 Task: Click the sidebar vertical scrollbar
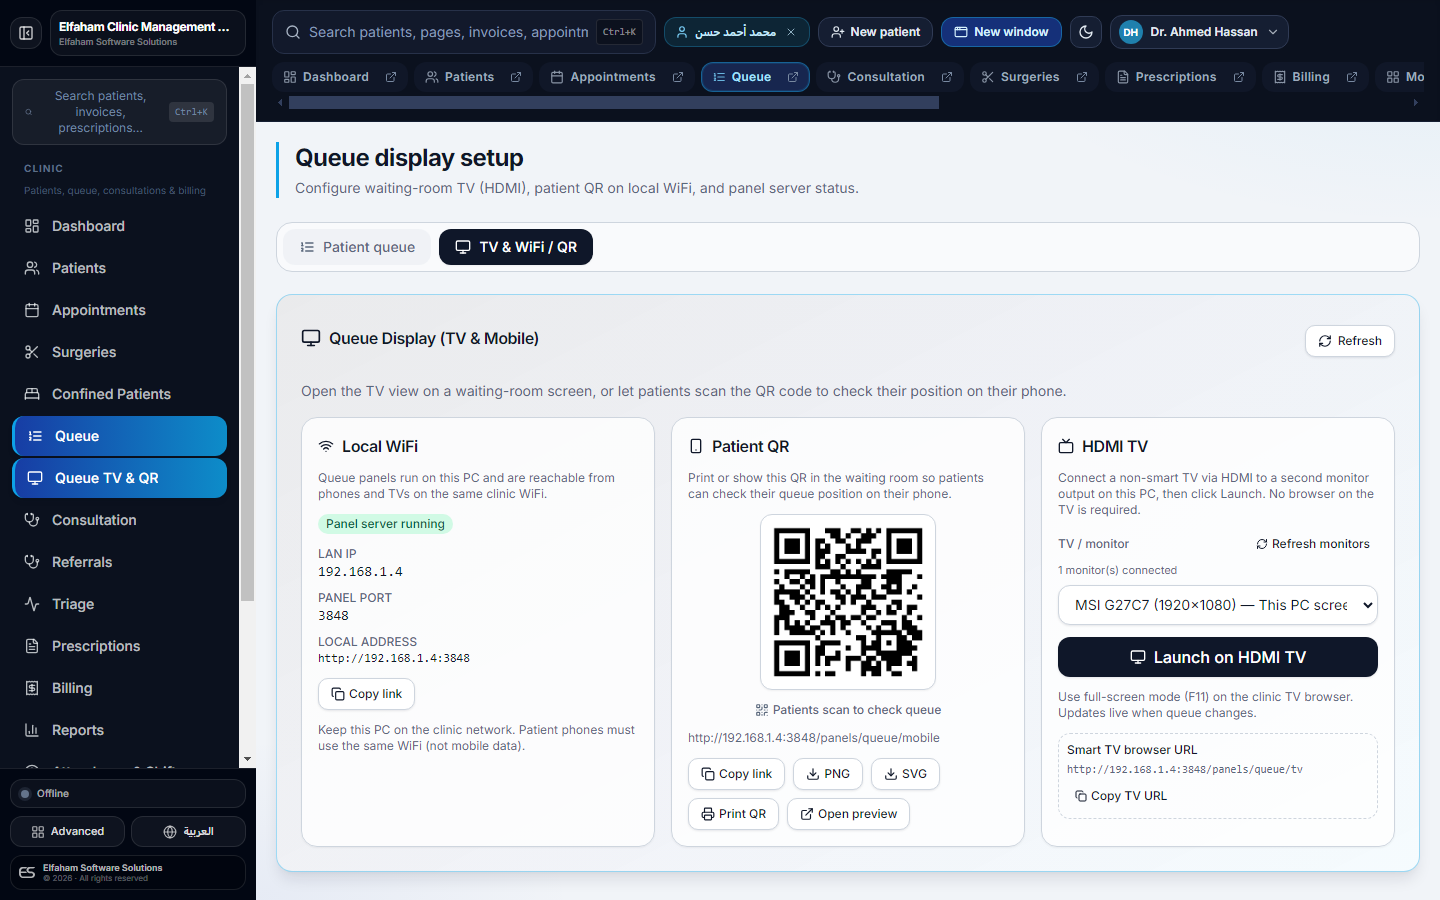[x=247, y=342]
